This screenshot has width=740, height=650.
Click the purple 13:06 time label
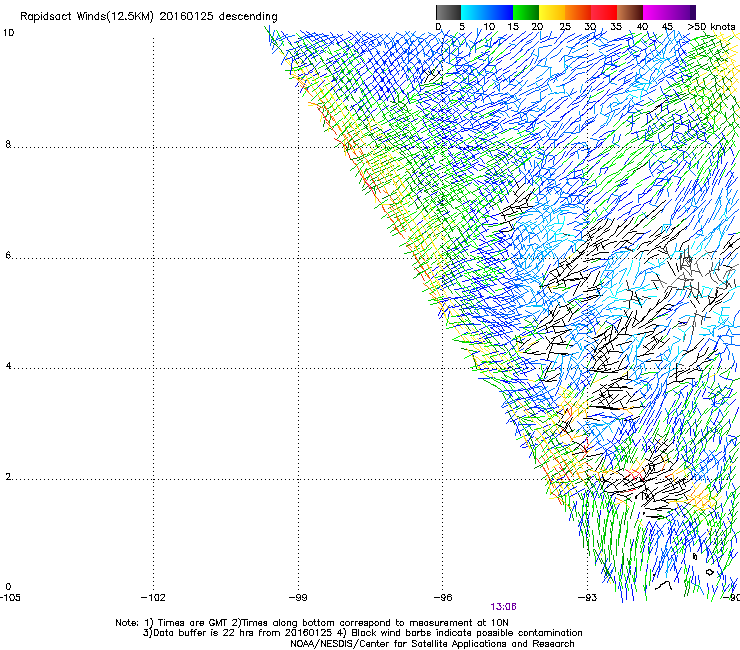(x=503, y=607)
